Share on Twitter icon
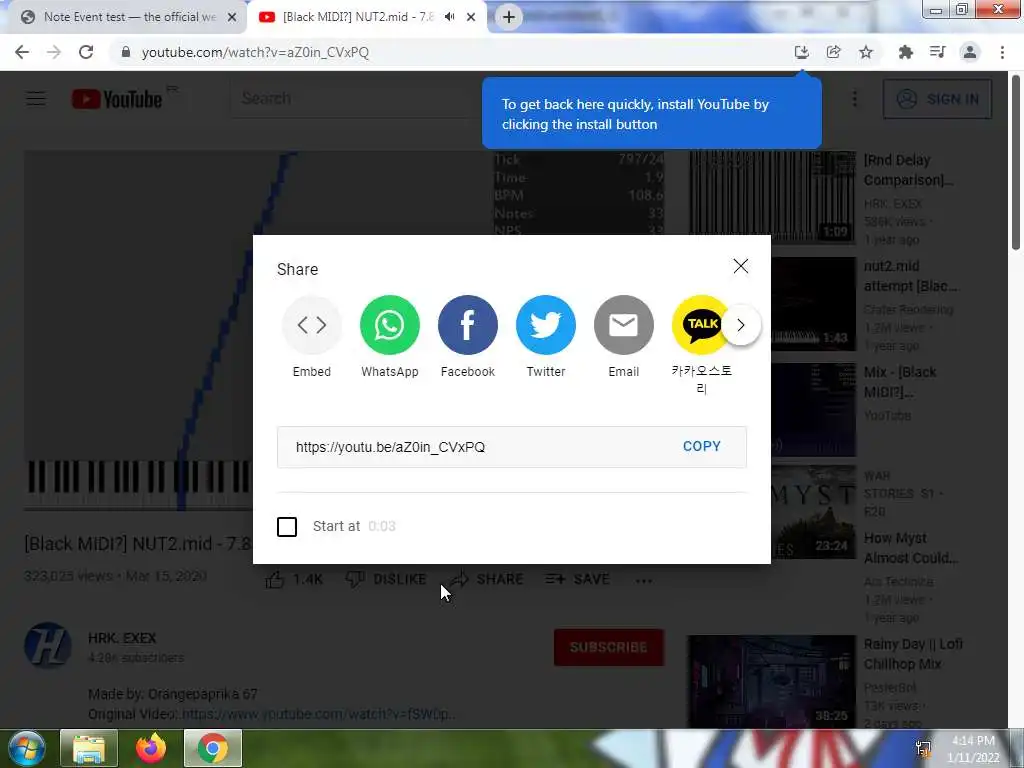Screen dimensions: 1024x768 click(546, 325)
